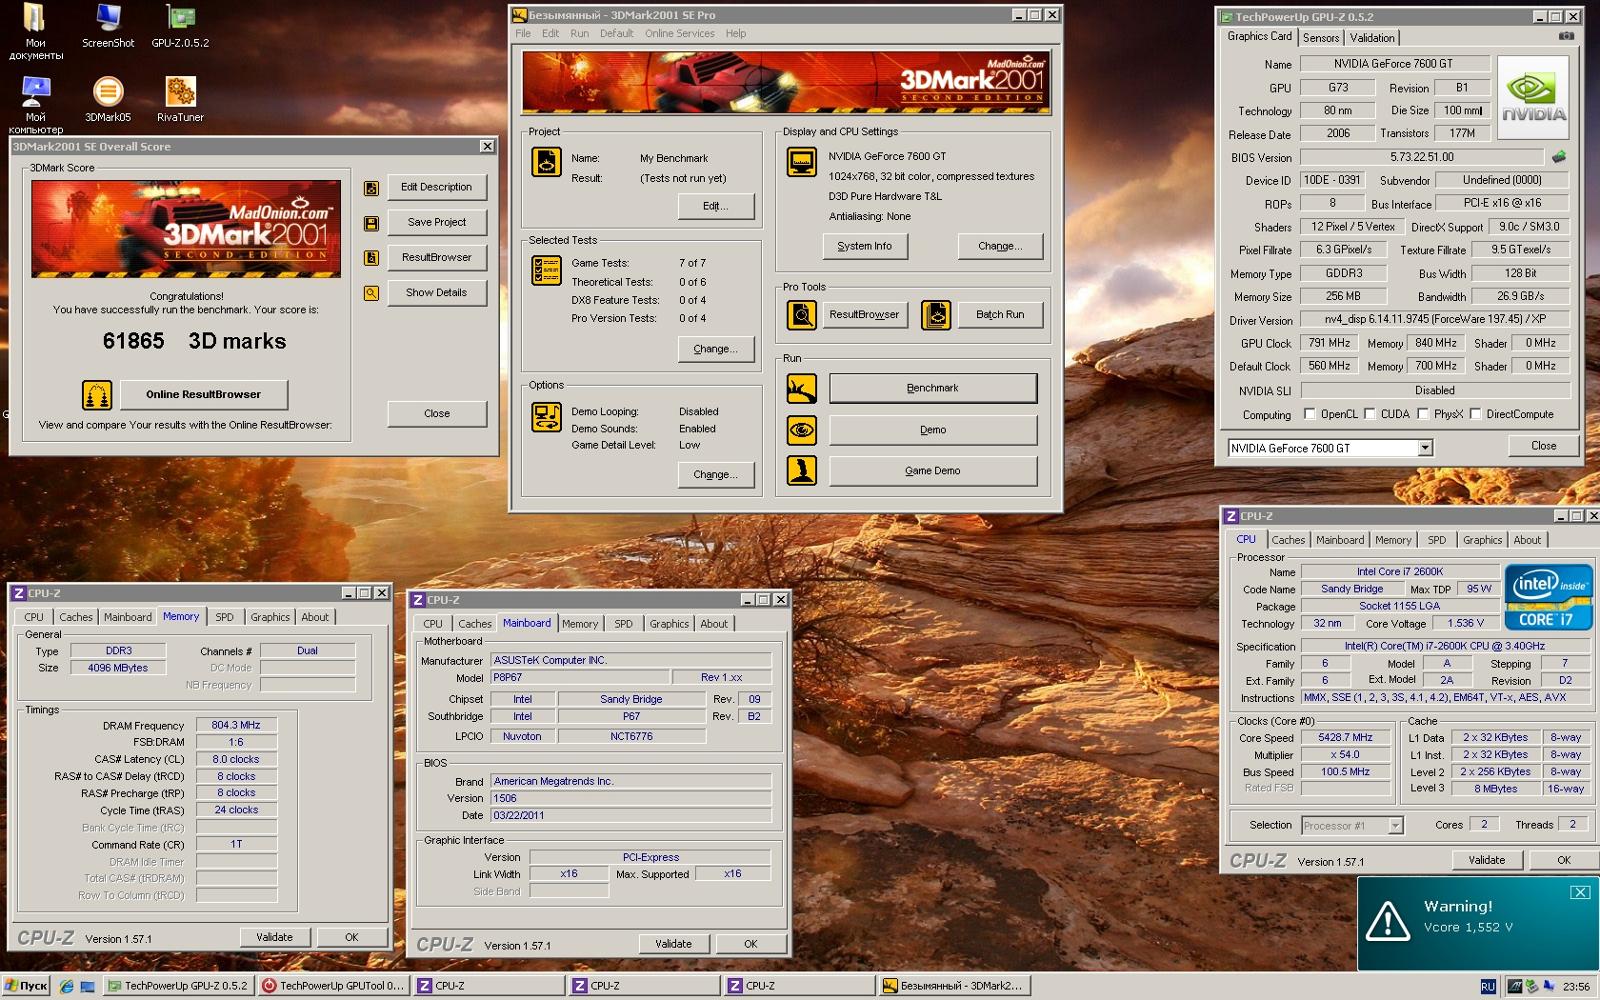Viewport: 1600px width, 1000px height.
Task: Open the Run menu in 3DMark2001
Action: (x=579, y=33)
